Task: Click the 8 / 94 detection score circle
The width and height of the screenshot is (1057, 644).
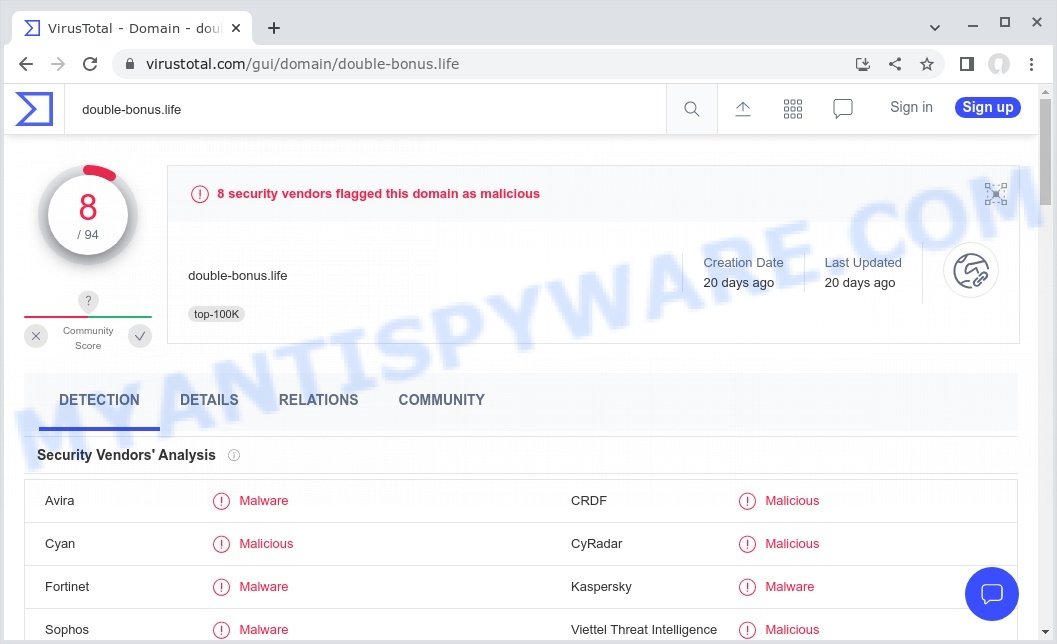Action: tap(88, 215)
